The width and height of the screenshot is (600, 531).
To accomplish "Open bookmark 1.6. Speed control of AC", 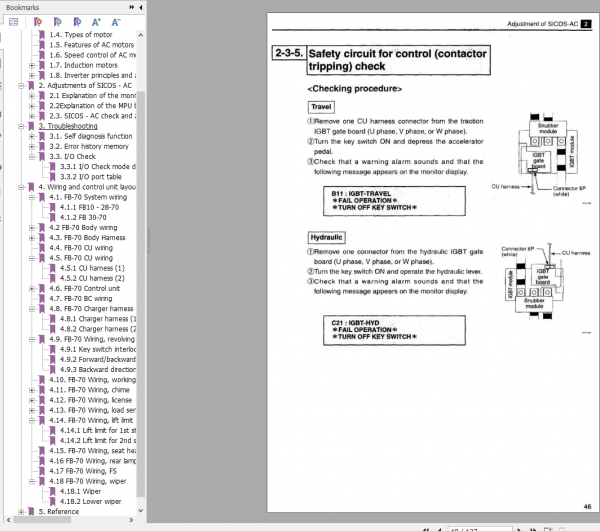I will tap(92, 55).
